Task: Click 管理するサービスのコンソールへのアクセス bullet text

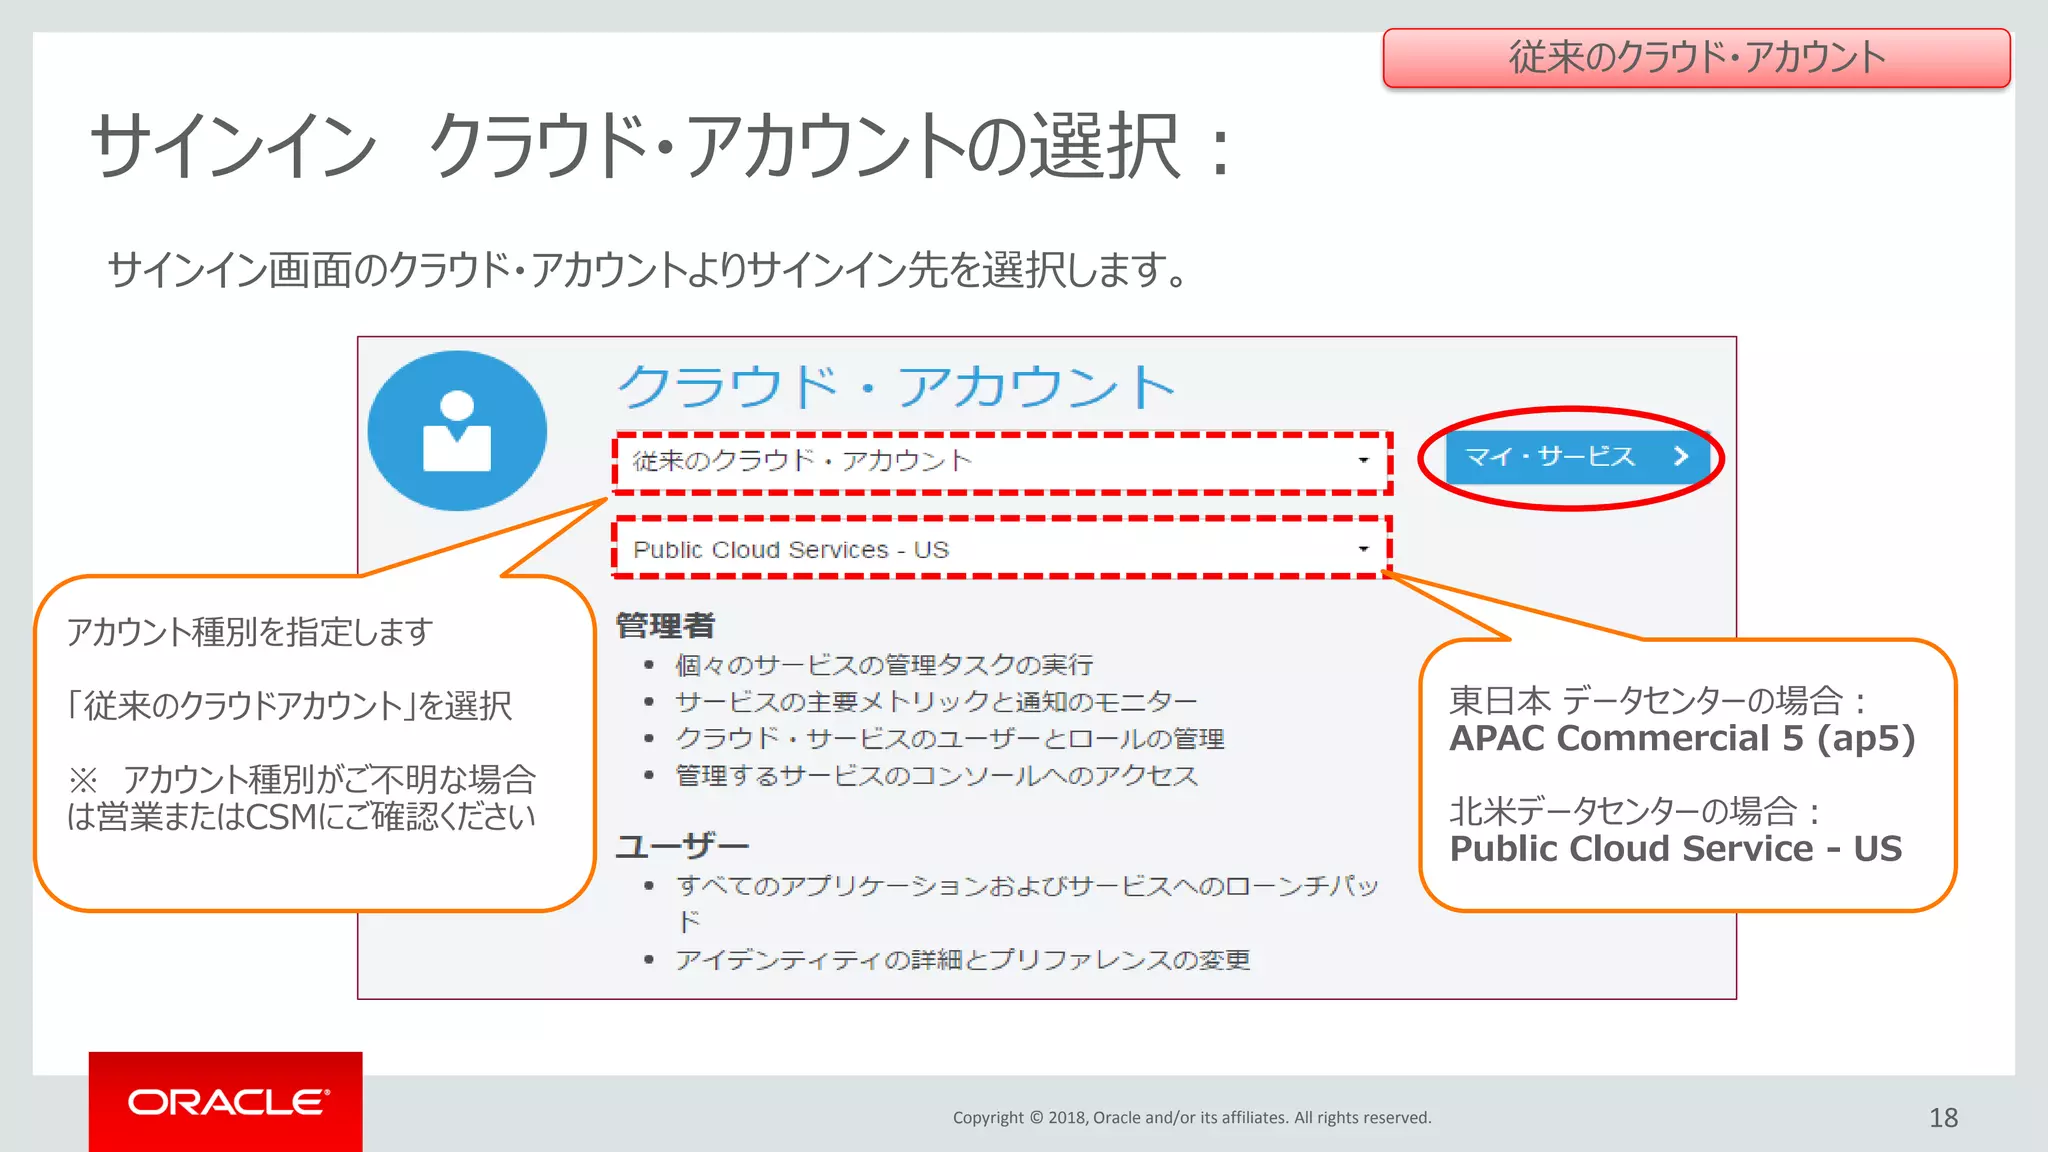Action: [936, 776]
